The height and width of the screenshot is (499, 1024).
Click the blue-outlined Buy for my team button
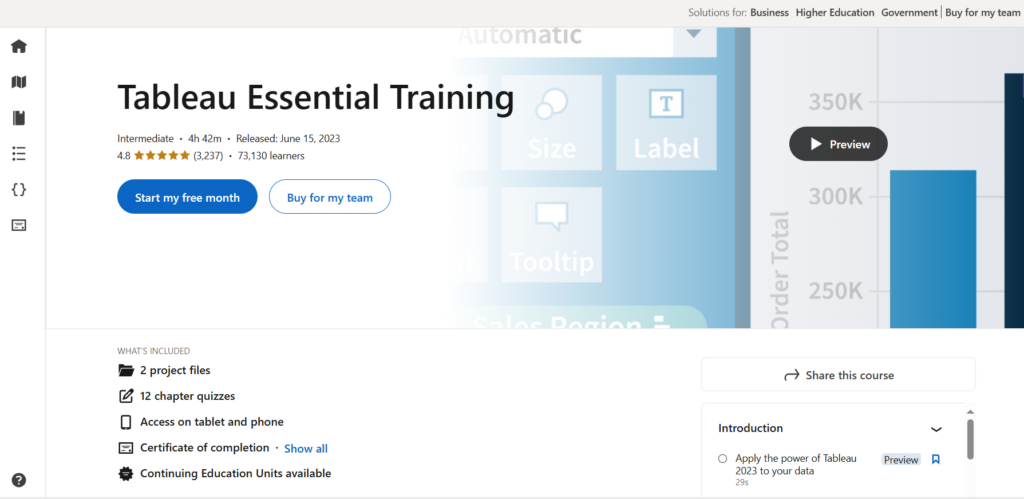(x=330, y=197)
